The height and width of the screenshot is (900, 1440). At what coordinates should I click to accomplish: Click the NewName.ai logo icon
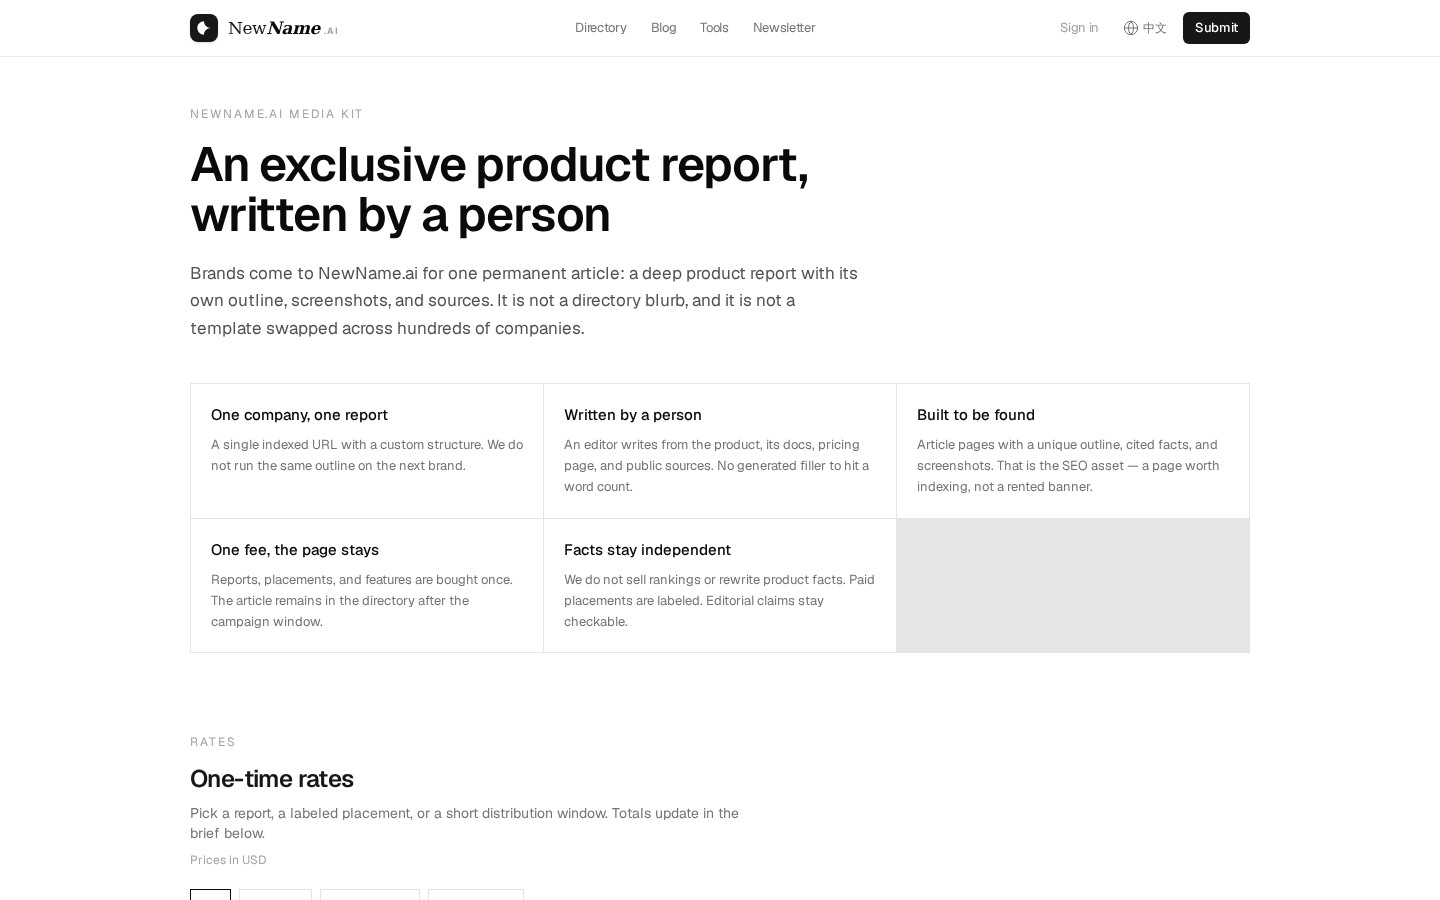click(204, 28)
